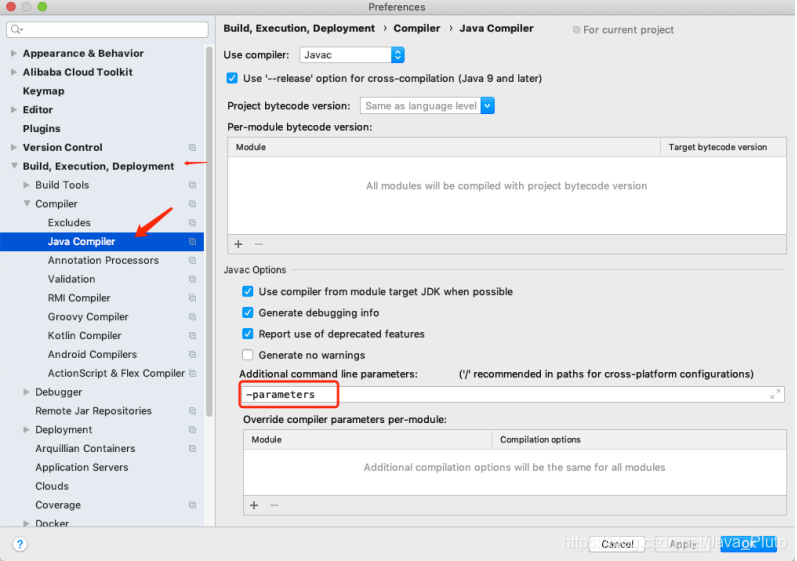Confirm preferences with the OK button
Screen dimensions: 797x561
[748, 544]
